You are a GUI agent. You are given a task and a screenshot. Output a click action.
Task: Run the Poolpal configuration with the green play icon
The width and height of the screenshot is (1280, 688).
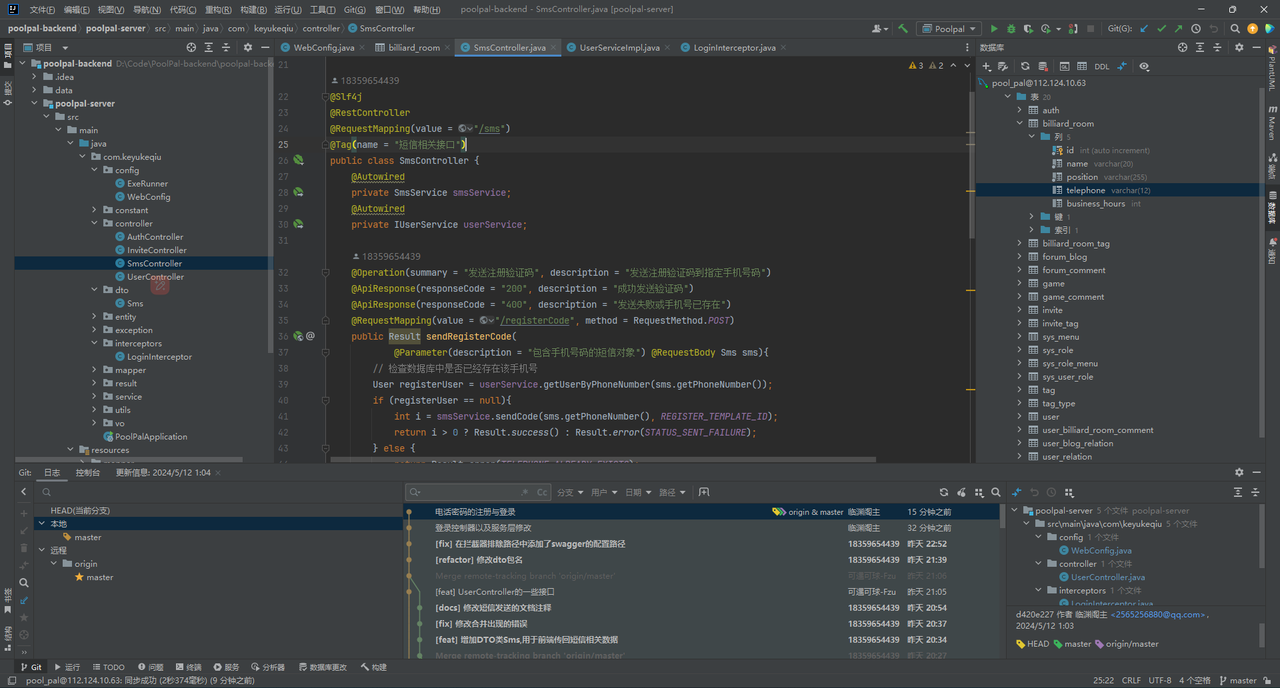pyautogui.click(x=994, y=29)
